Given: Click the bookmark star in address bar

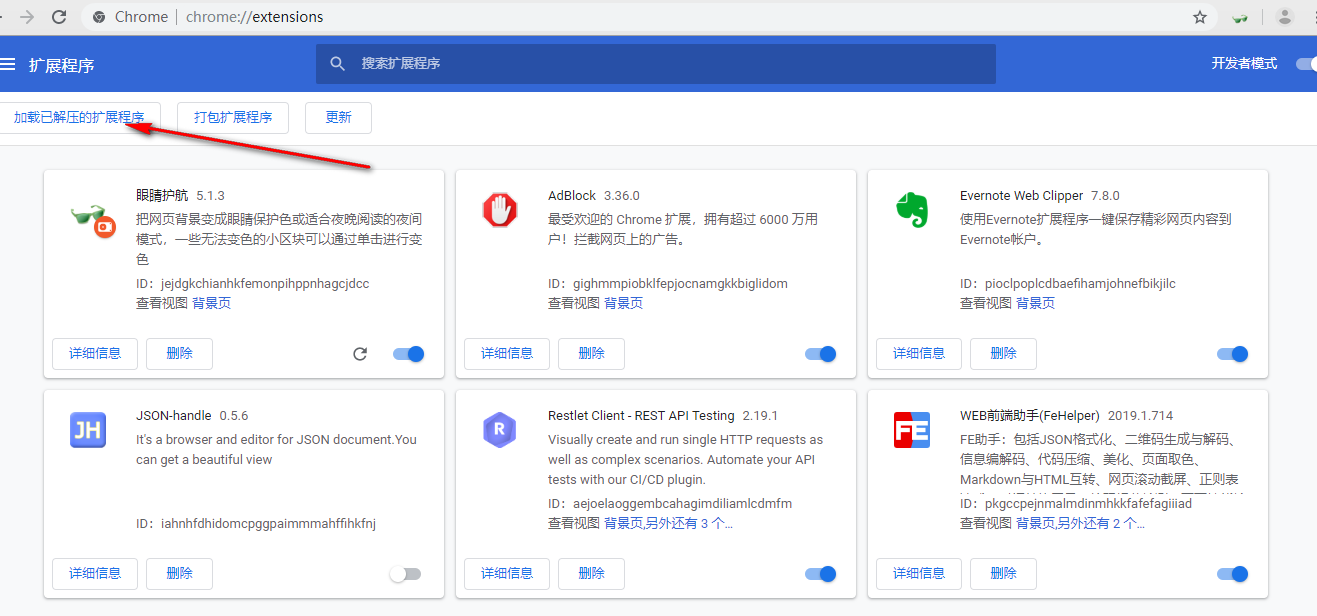Looking at the screenshot, I should tap(1199, 17).
